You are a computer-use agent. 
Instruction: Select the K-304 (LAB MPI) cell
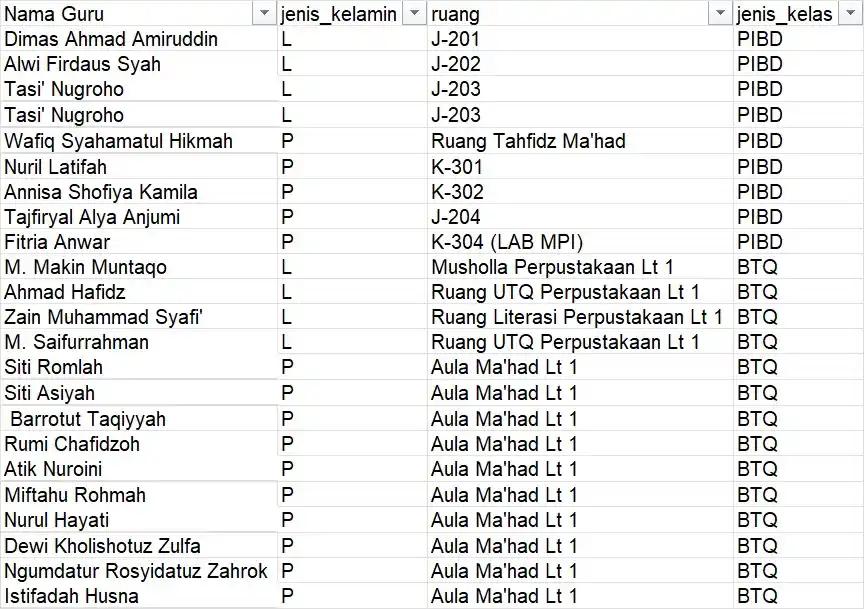[580, 242]
